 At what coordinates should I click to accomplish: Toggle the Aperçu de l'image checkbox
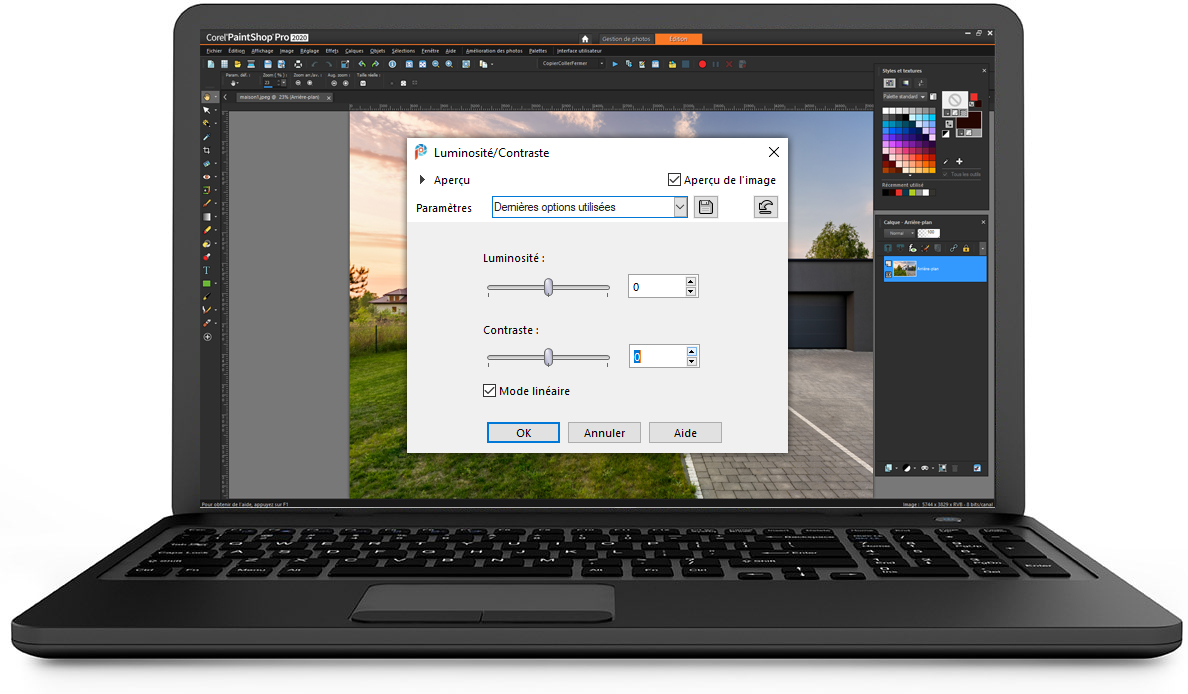pos(675,180)
